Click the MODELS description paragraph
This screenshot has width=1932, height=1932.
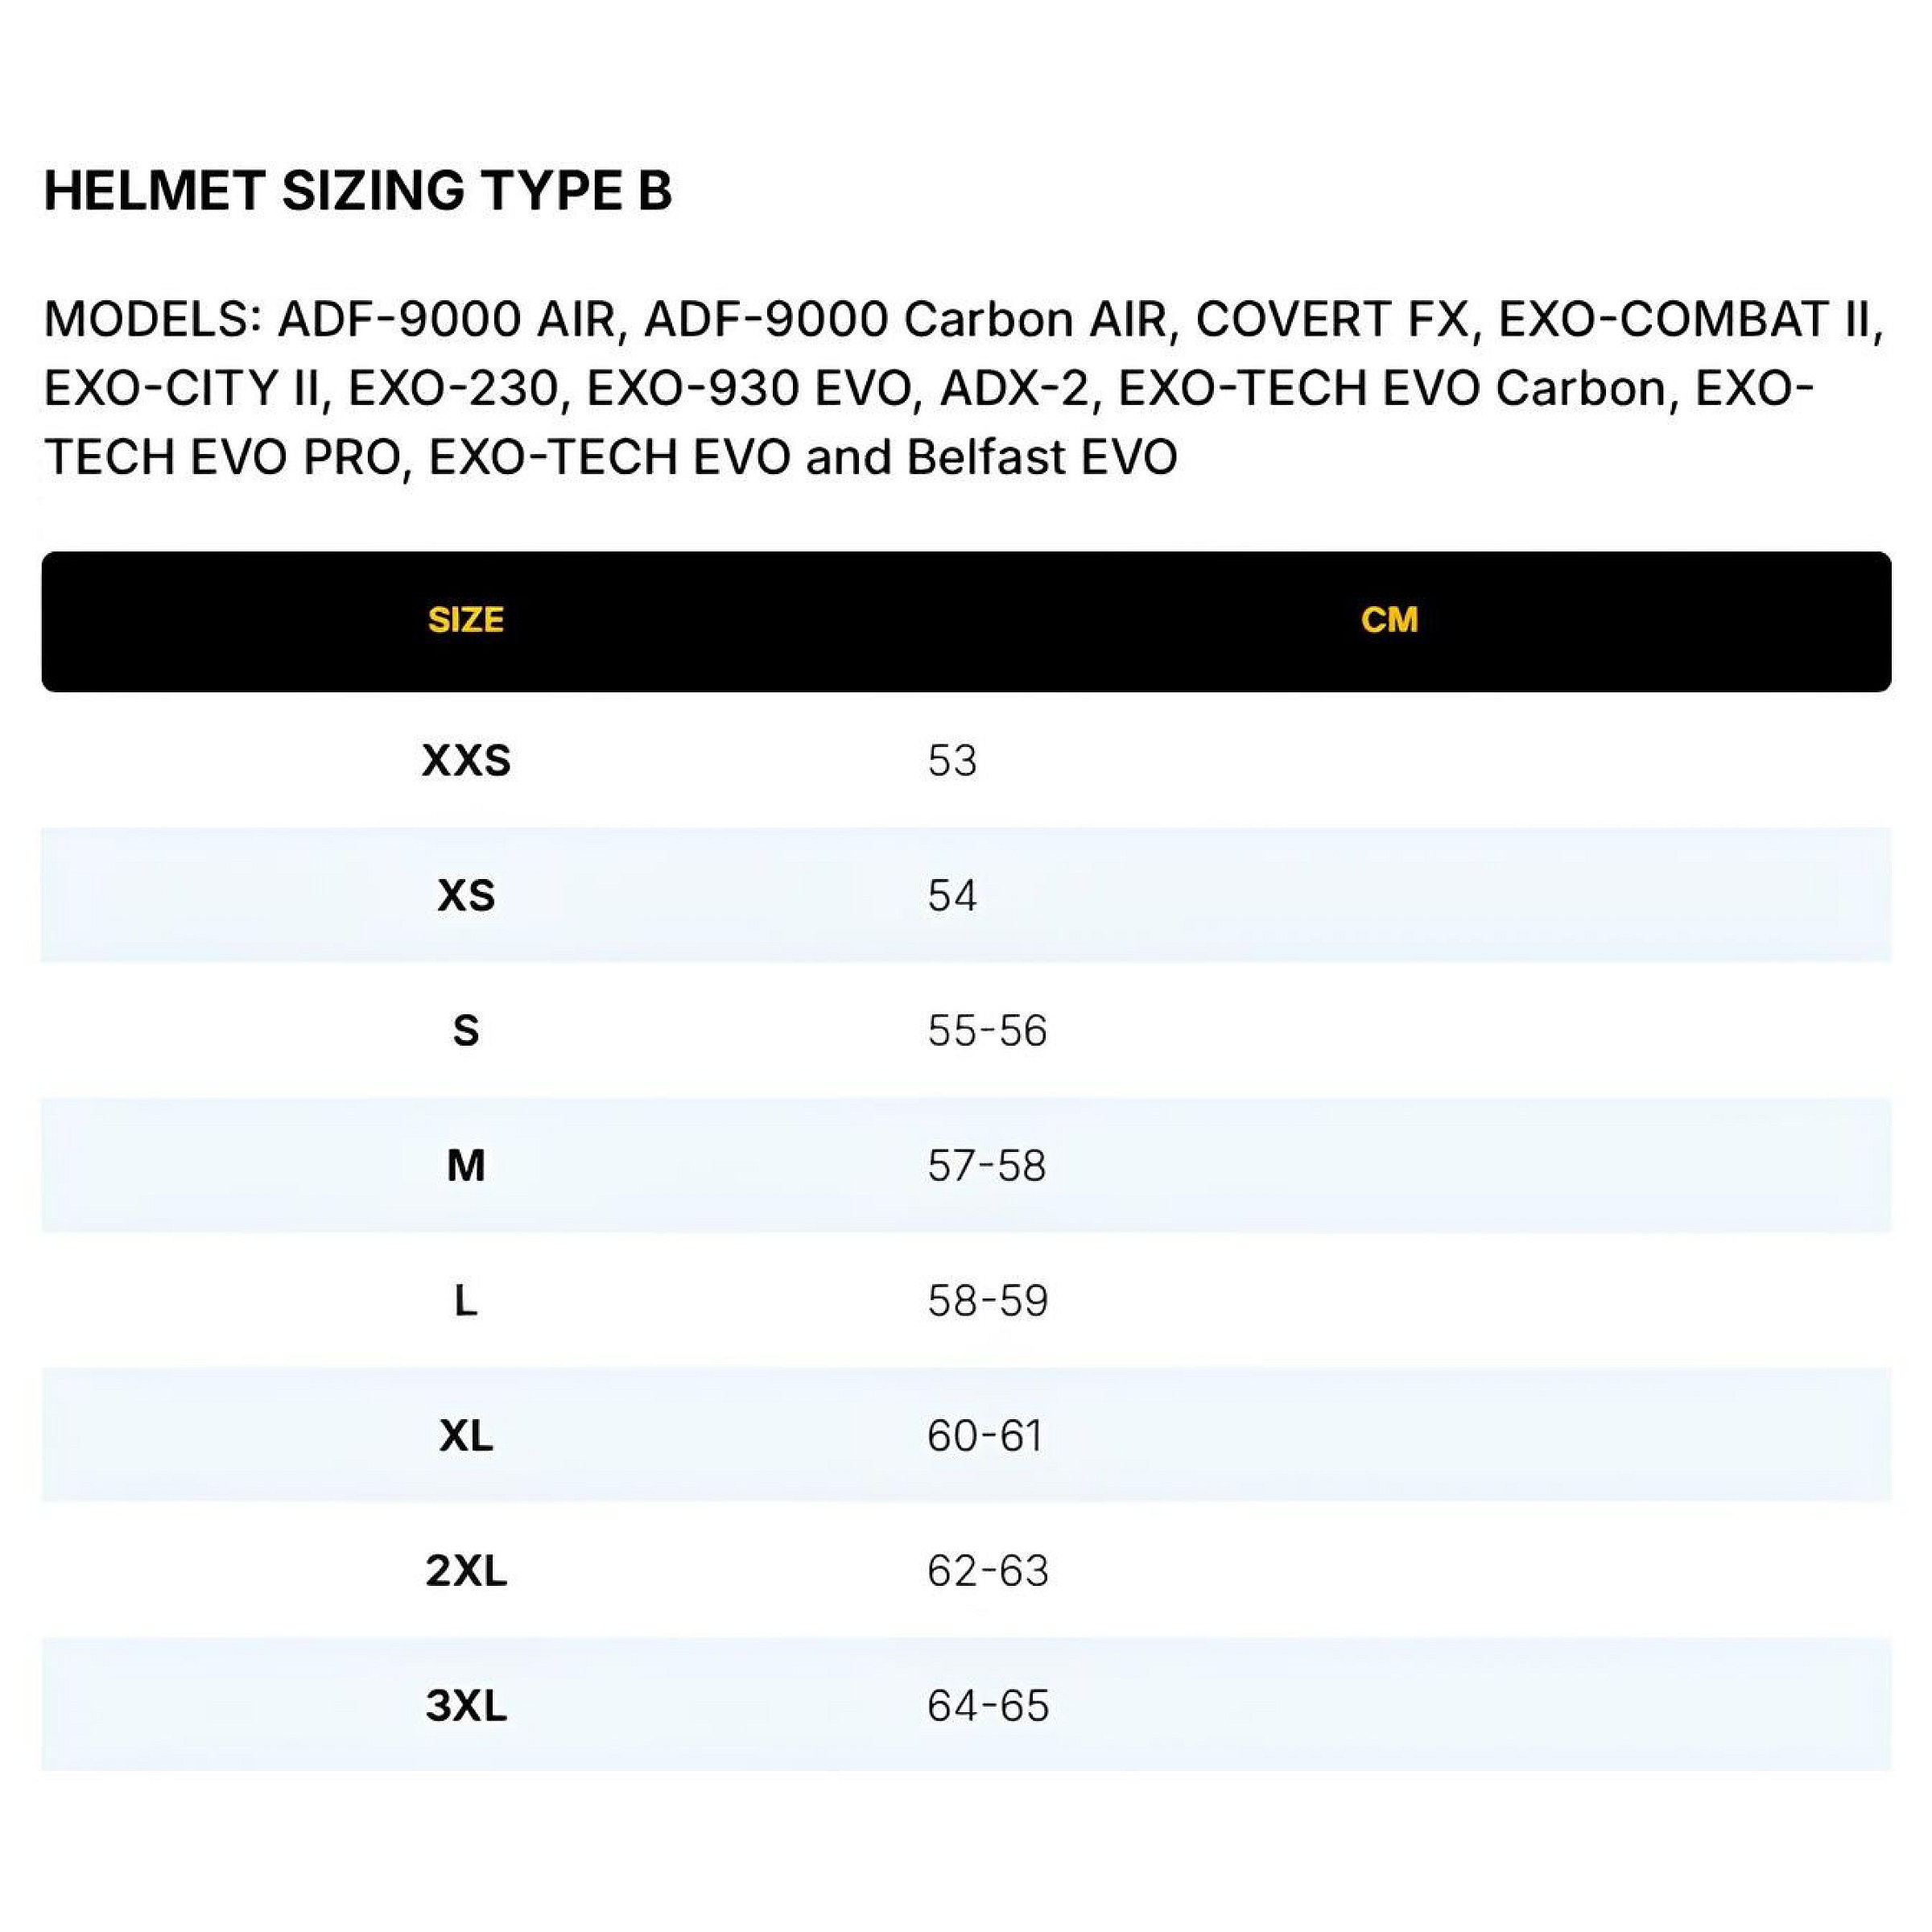[x=963, y=389]
